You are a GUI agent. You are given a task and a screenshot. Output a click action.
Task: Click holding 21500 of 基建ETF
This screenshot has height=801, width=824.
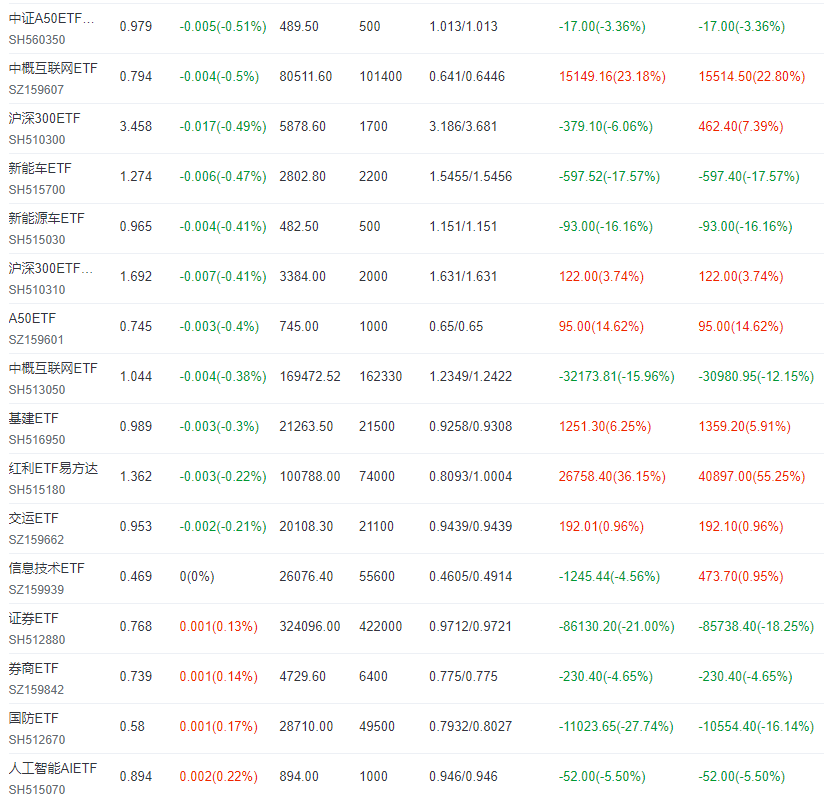click(377, 426)
